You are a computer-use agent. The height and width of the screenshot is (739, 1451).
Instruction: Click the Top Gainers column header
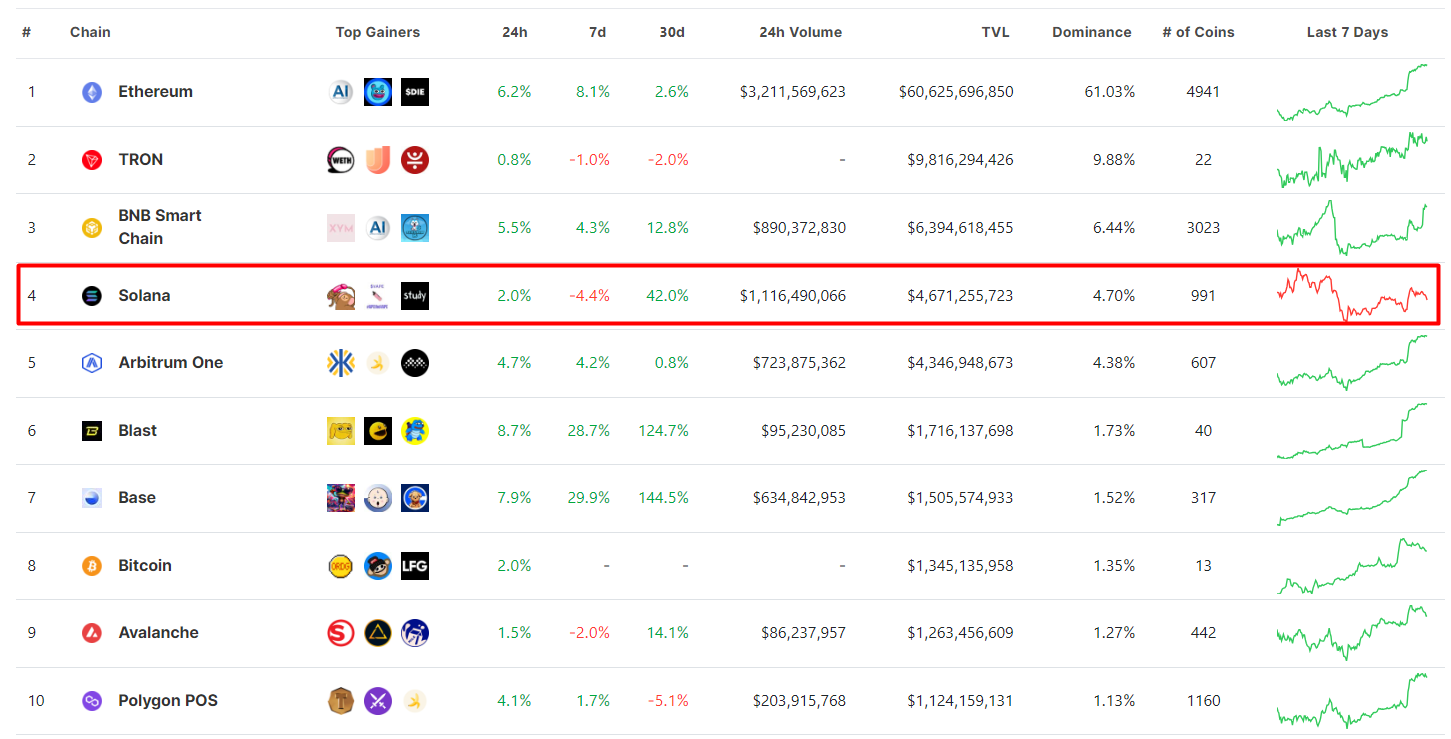(x=378, y=32)
